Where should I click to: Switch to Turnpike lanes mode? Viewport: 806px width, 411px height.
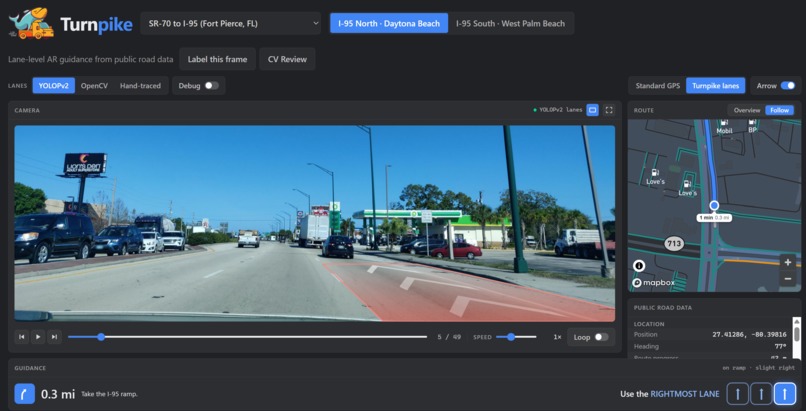(716, 86)
